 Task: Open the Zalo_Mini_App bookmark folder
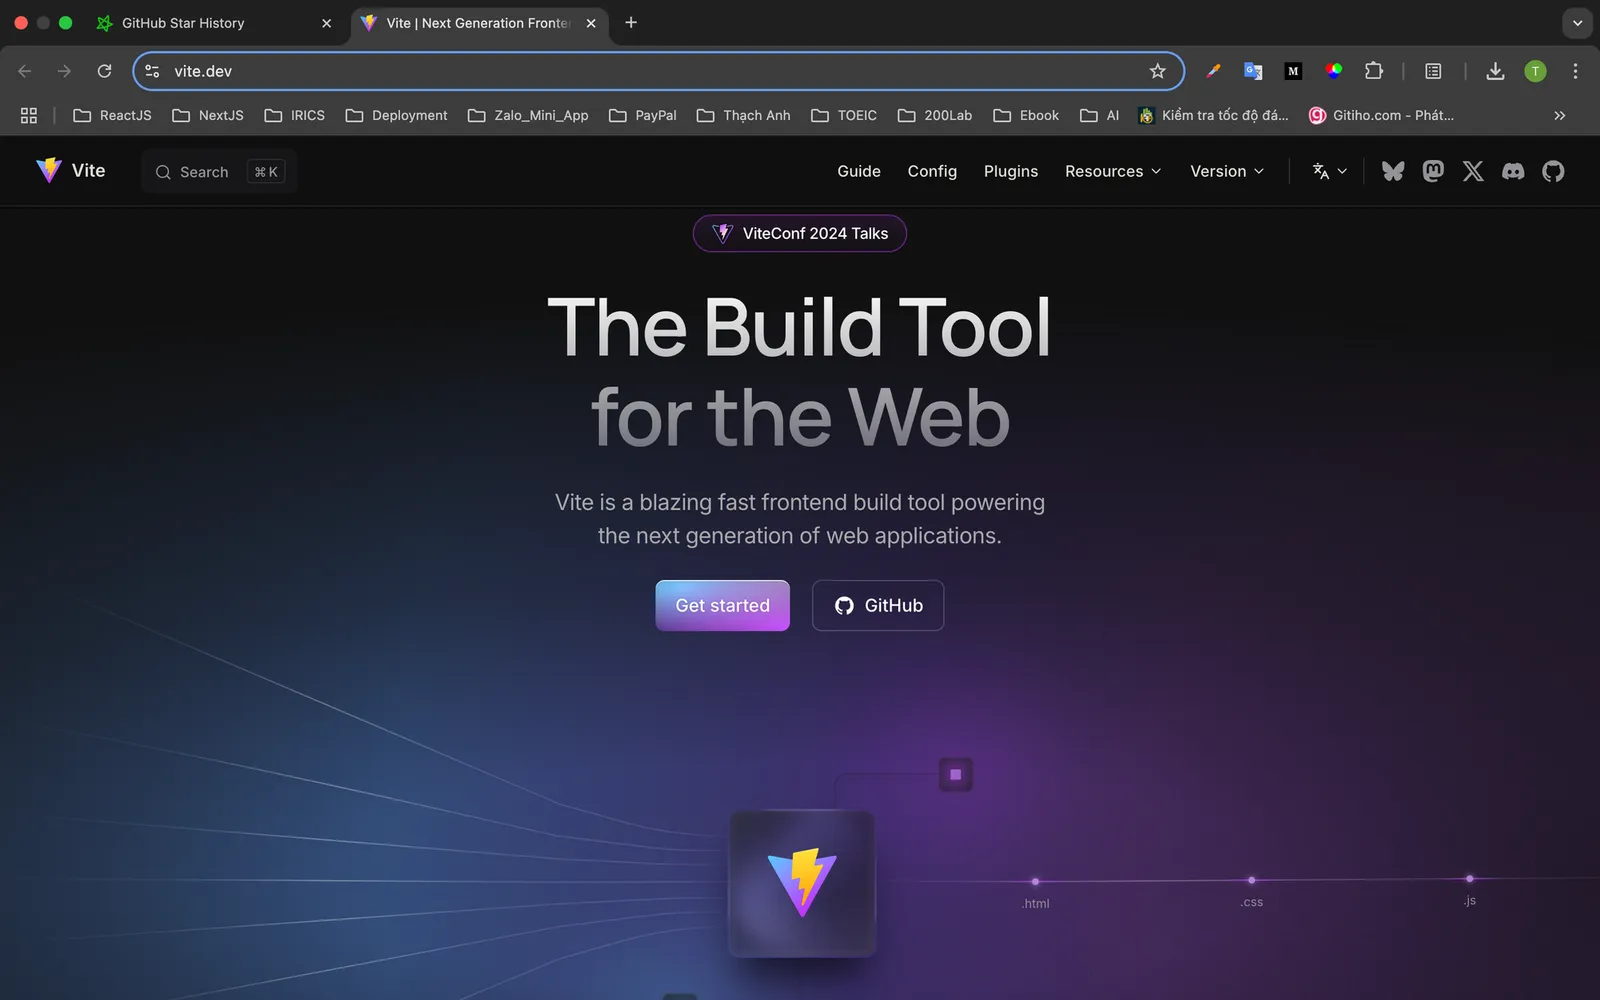coord(528,115)
